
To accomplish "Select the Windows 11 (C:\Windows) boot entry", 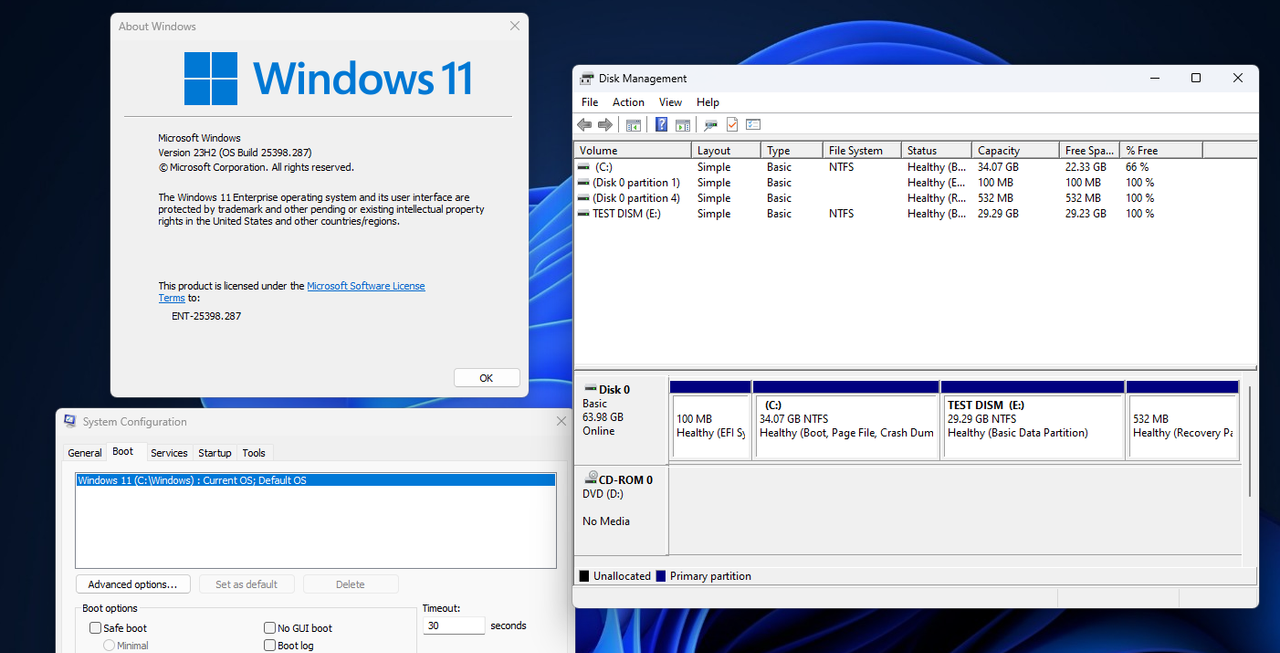I will pos(316,481).
